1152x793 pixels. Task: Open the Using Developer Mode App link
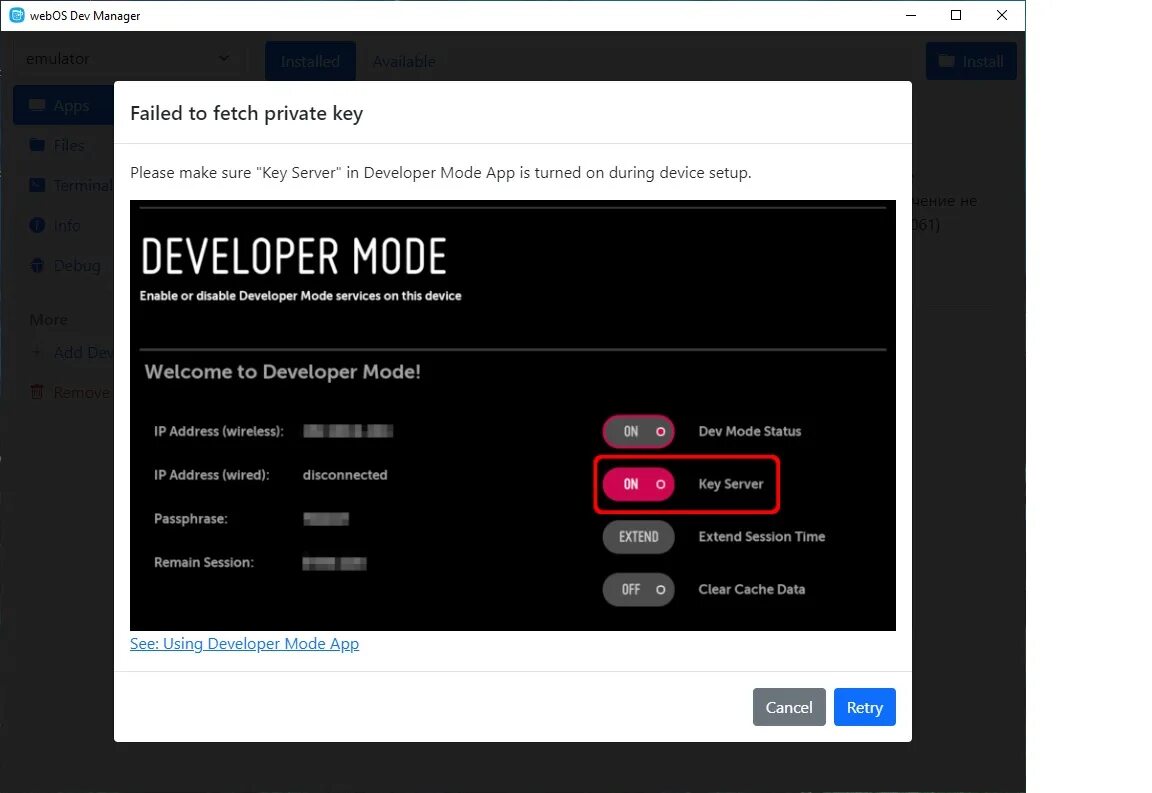[245, 644]
